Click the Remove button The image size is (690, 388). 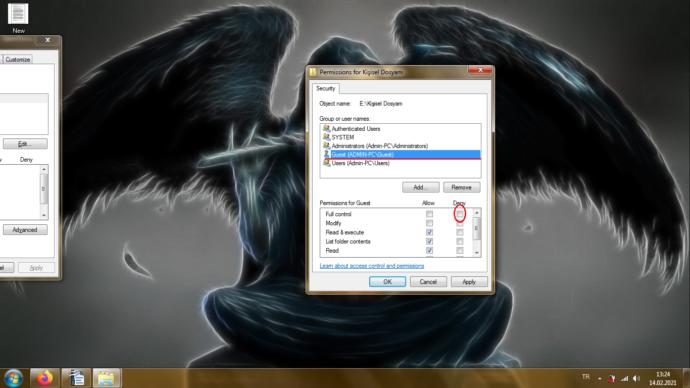pyautogui.click(x=461, y=187)
